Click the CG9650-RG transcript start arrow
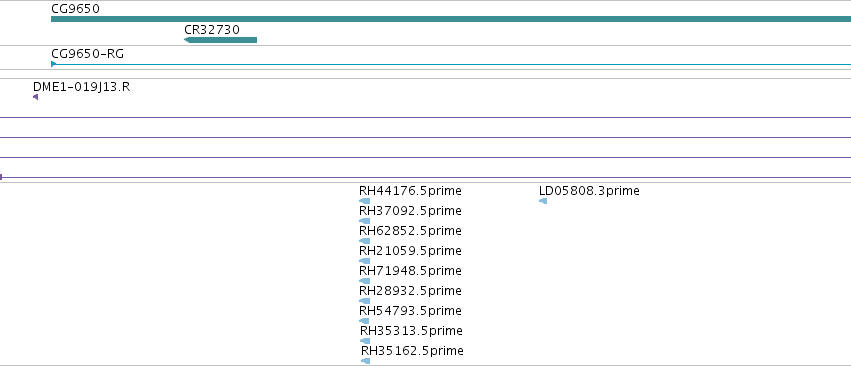 [54, 64]
